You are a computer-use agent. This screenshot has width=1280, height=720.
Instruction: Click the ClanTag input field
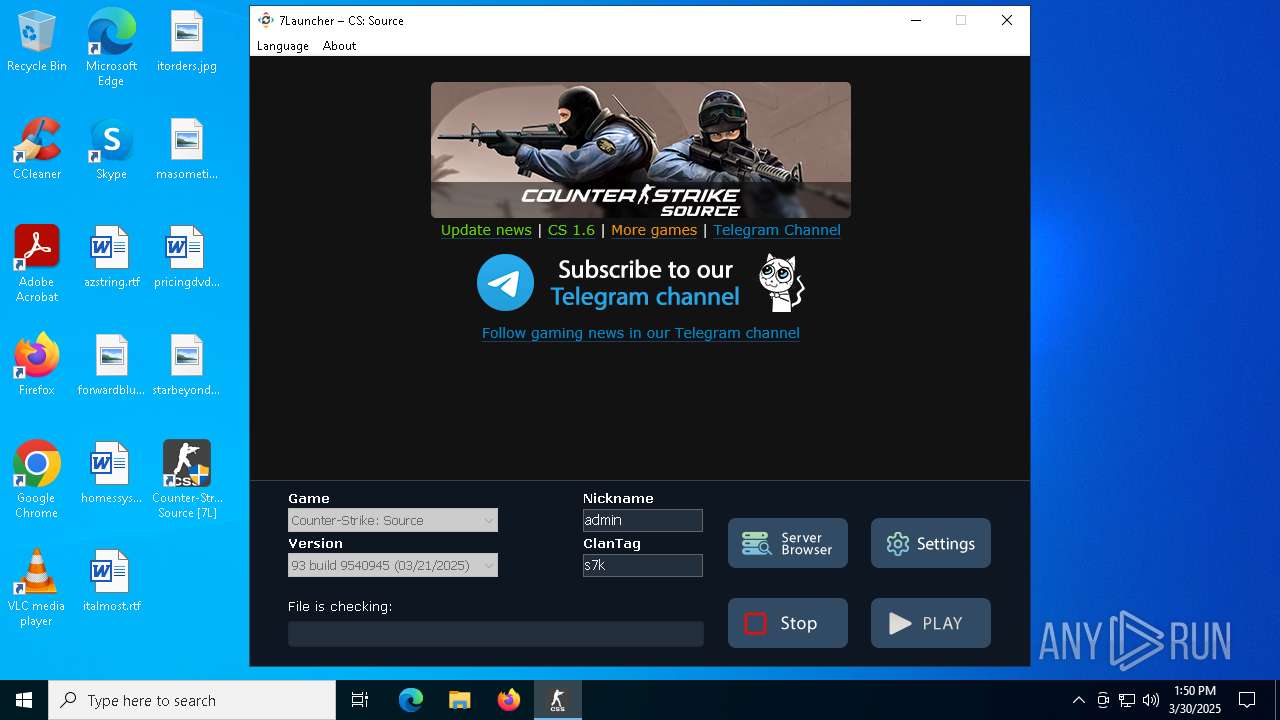[x=643, y=565]
